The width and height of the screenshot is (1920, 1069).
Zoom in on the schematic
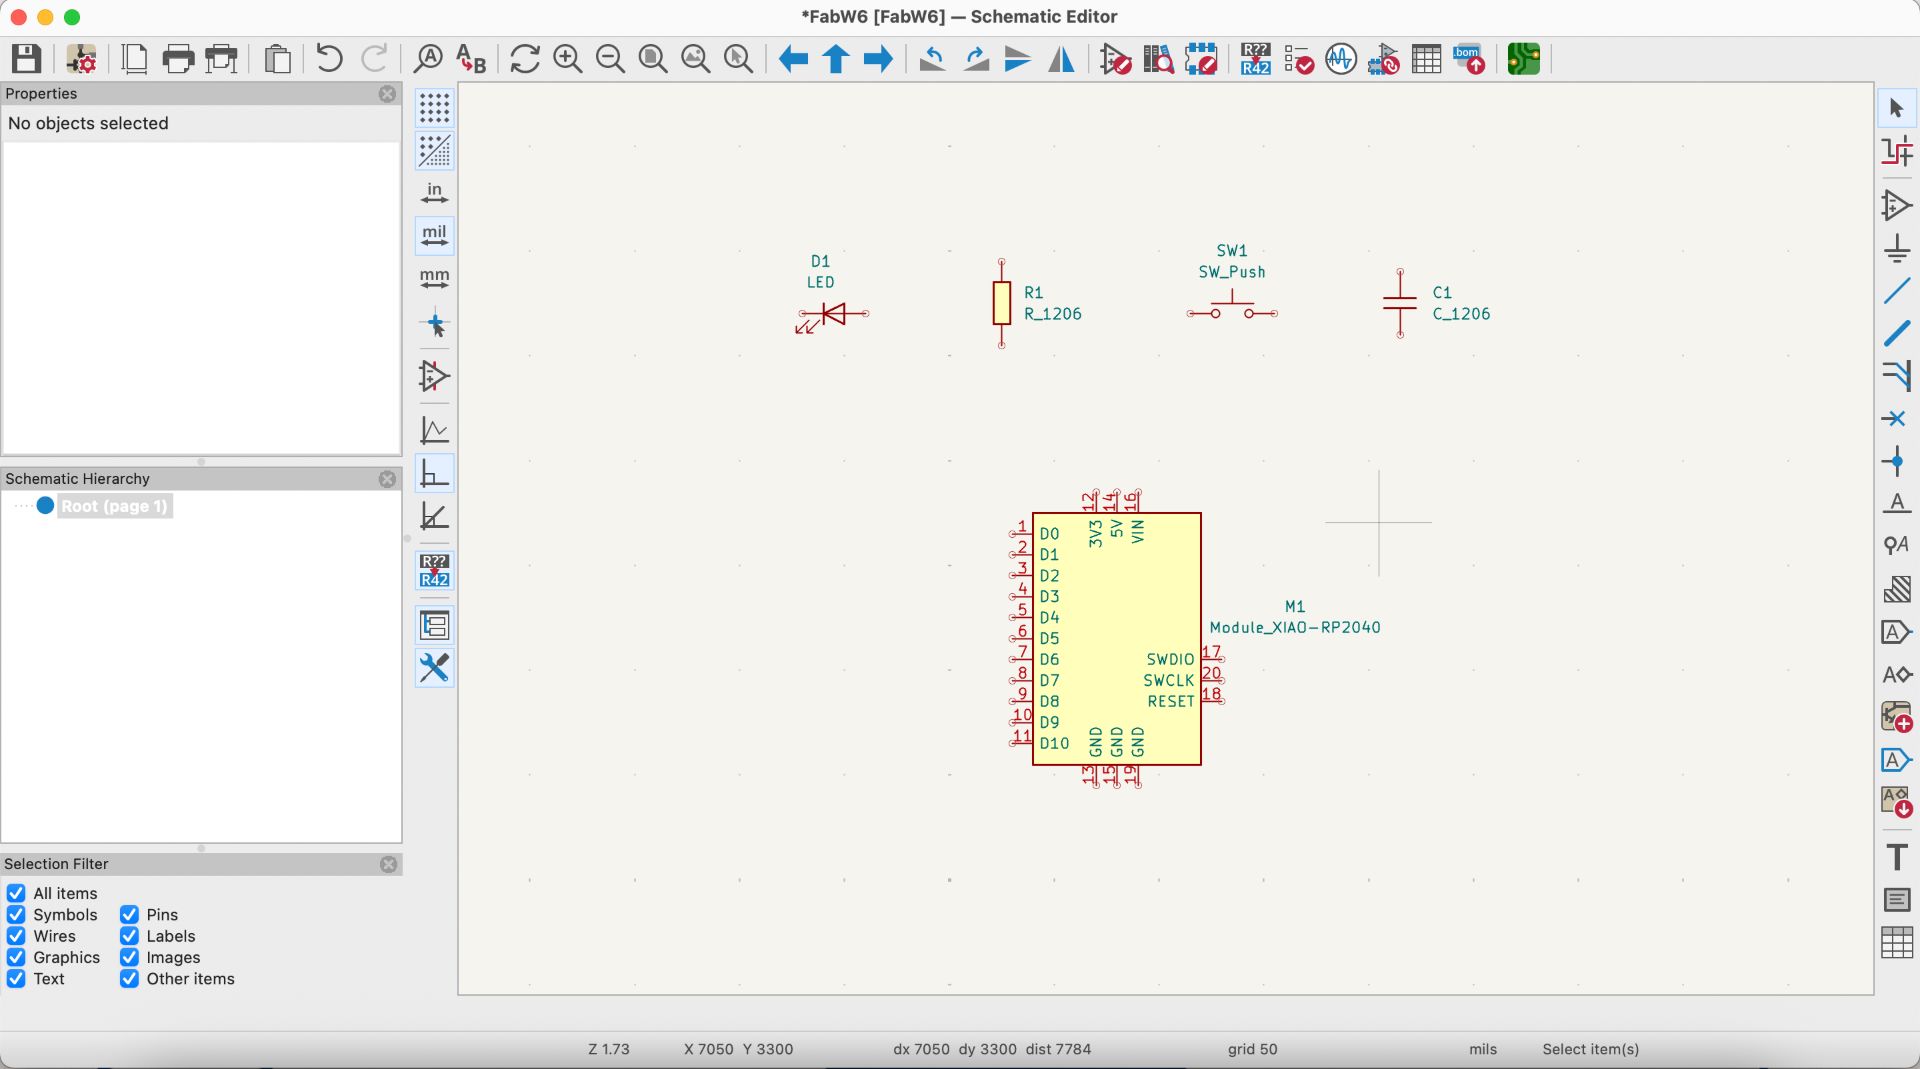(568, 59)
